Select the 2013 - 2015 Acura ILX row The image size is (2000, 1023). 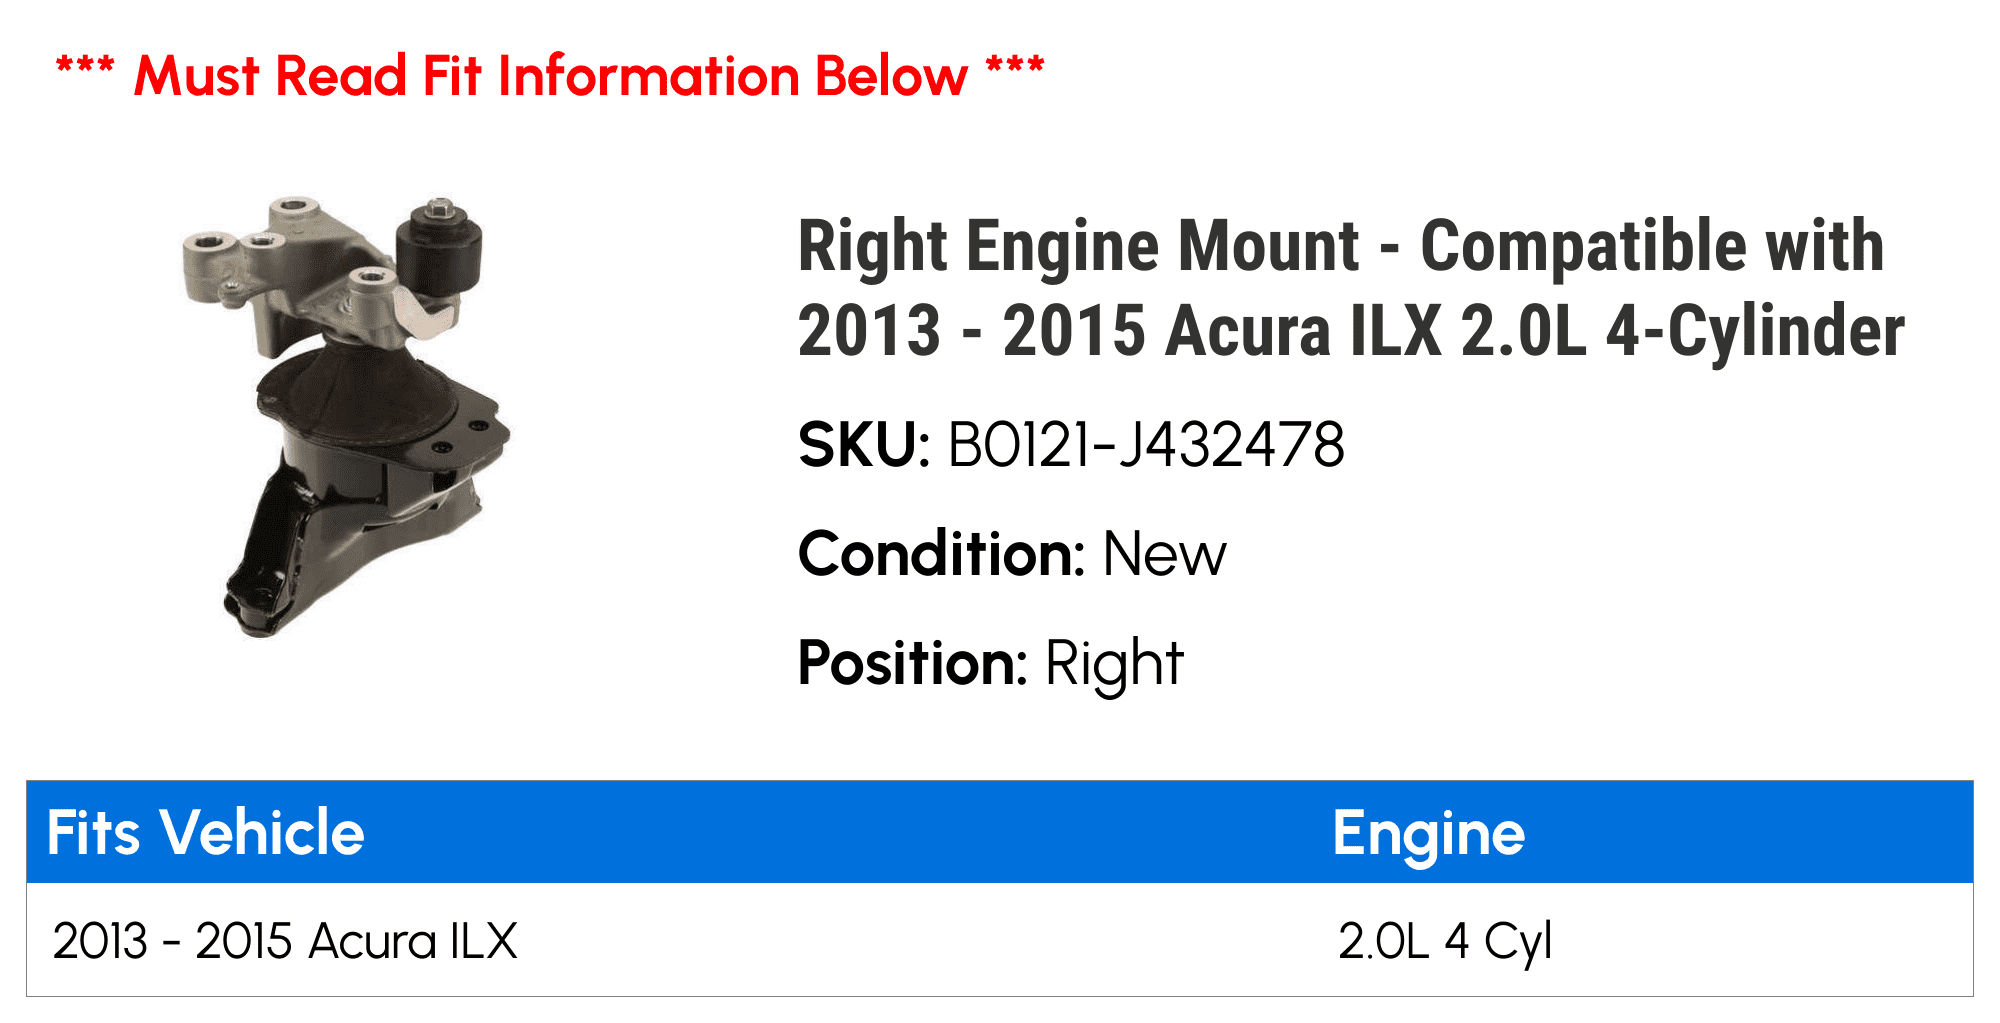(1000, 940)
